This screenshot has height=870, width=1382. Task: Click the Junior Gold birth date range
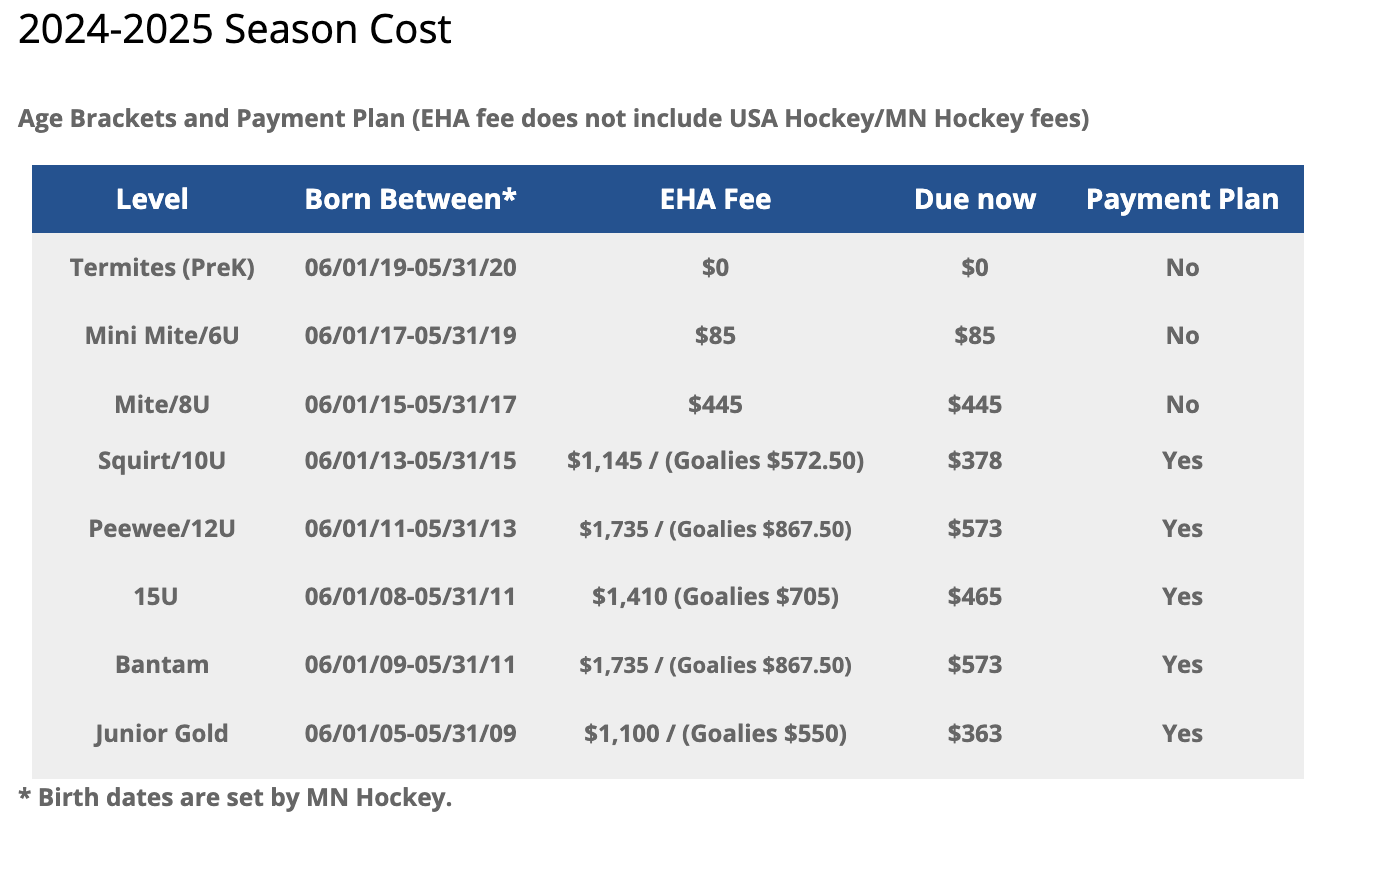tap(410, 734)
